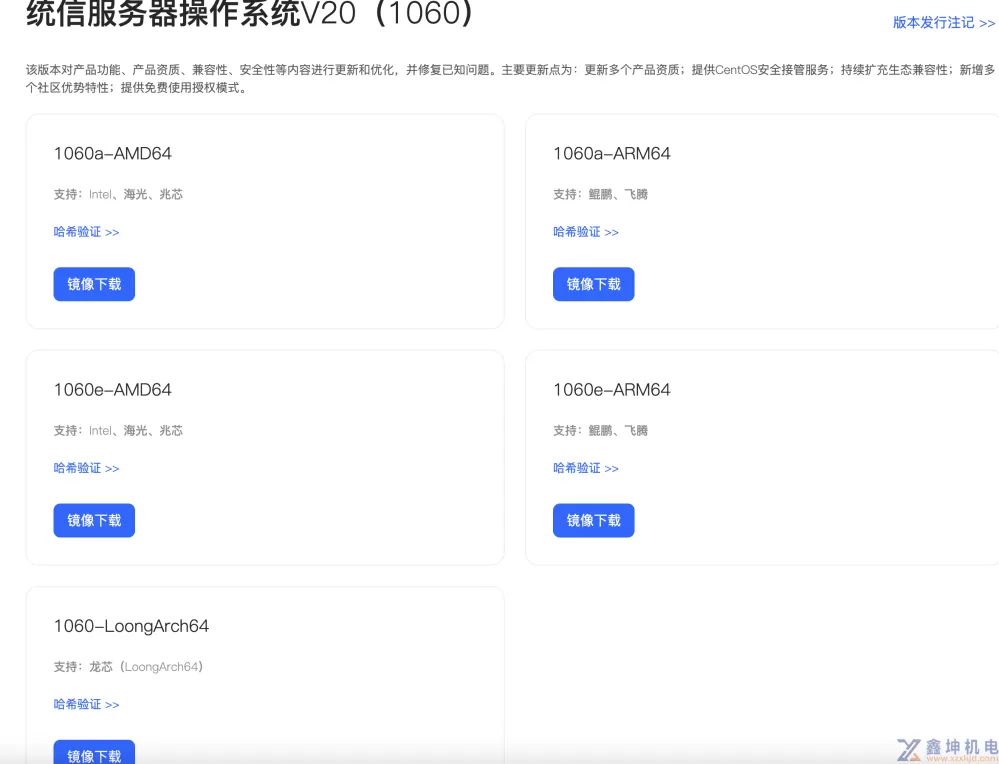Select the 1060-LoongArch64 card title

[x=131, y=626]
